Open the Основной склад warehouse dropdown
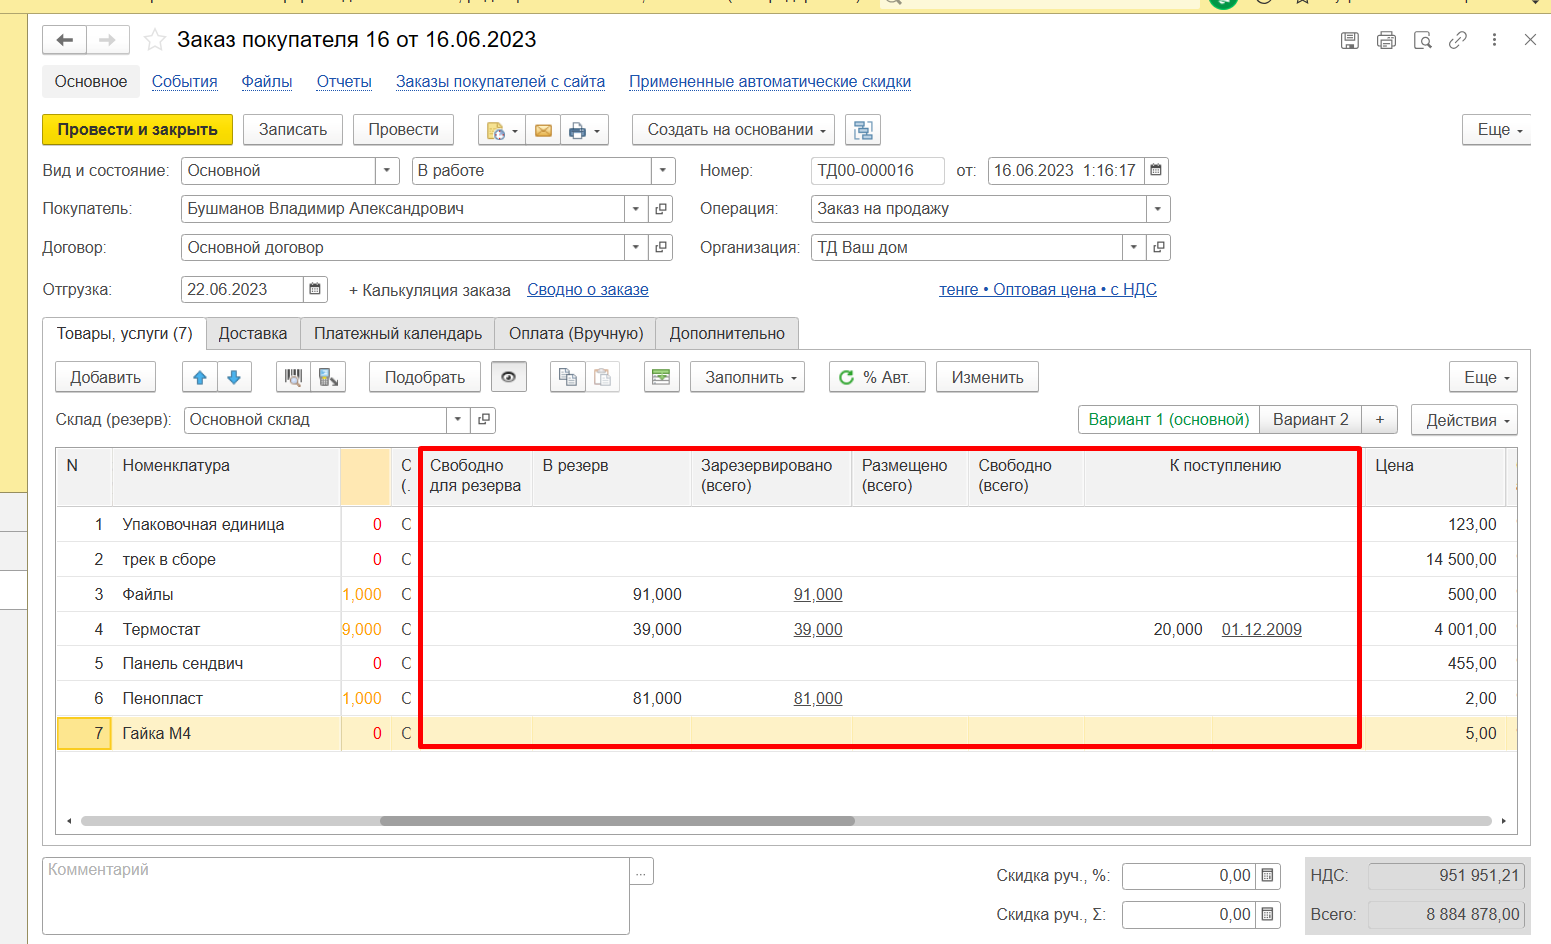 (x=458, y=420)
